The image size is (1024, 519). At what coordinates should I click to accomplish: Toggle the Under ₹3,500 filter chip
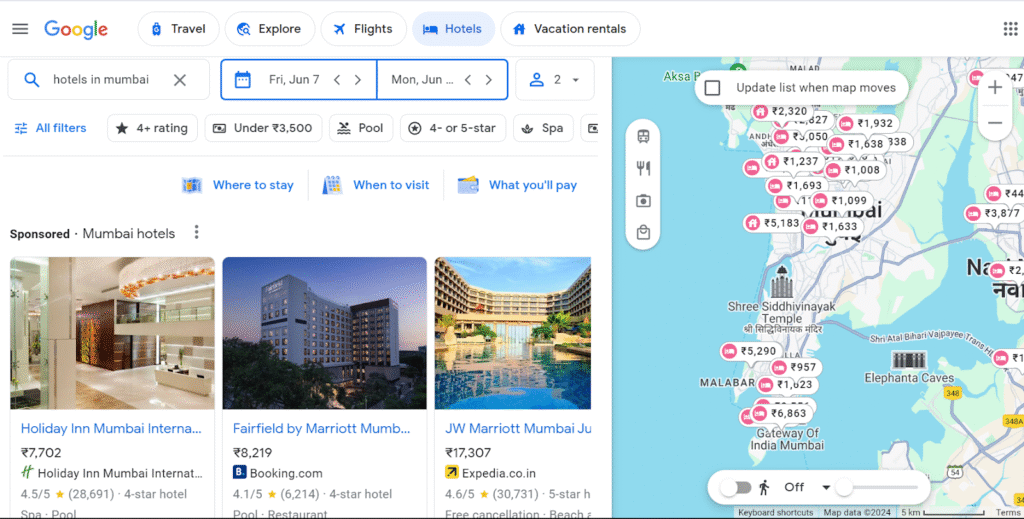263,128
